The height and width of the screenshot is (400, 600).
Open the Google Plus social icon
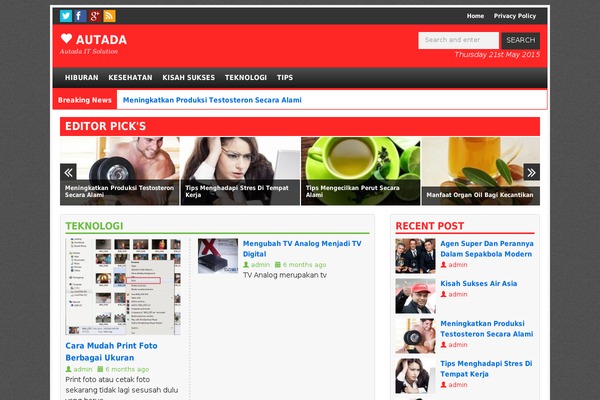pos(95,16)
